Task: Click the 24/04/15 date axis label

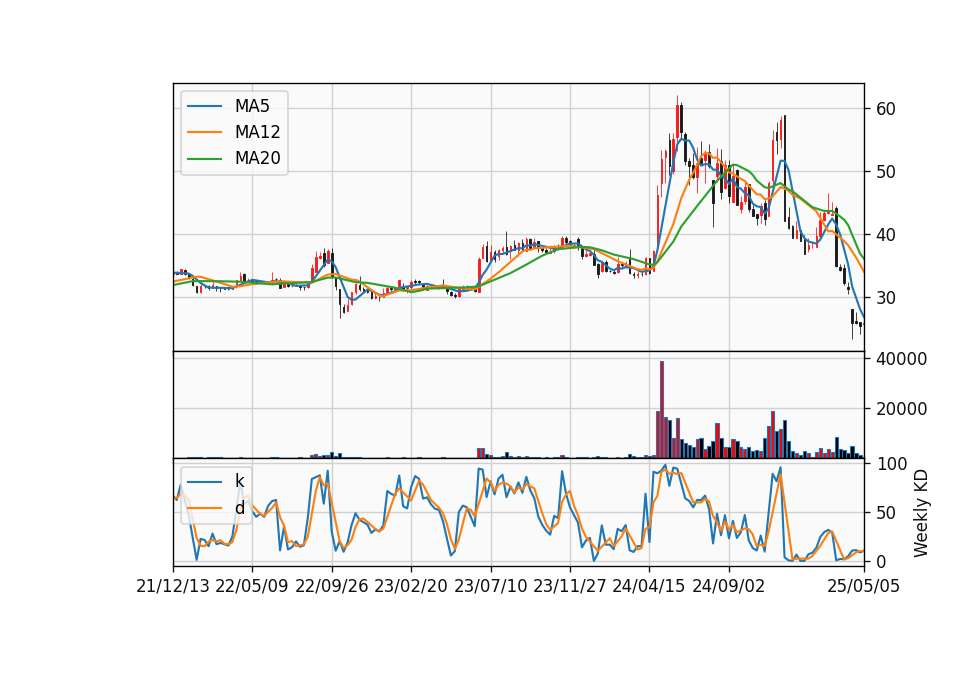Action: click(x=649, y=586)
